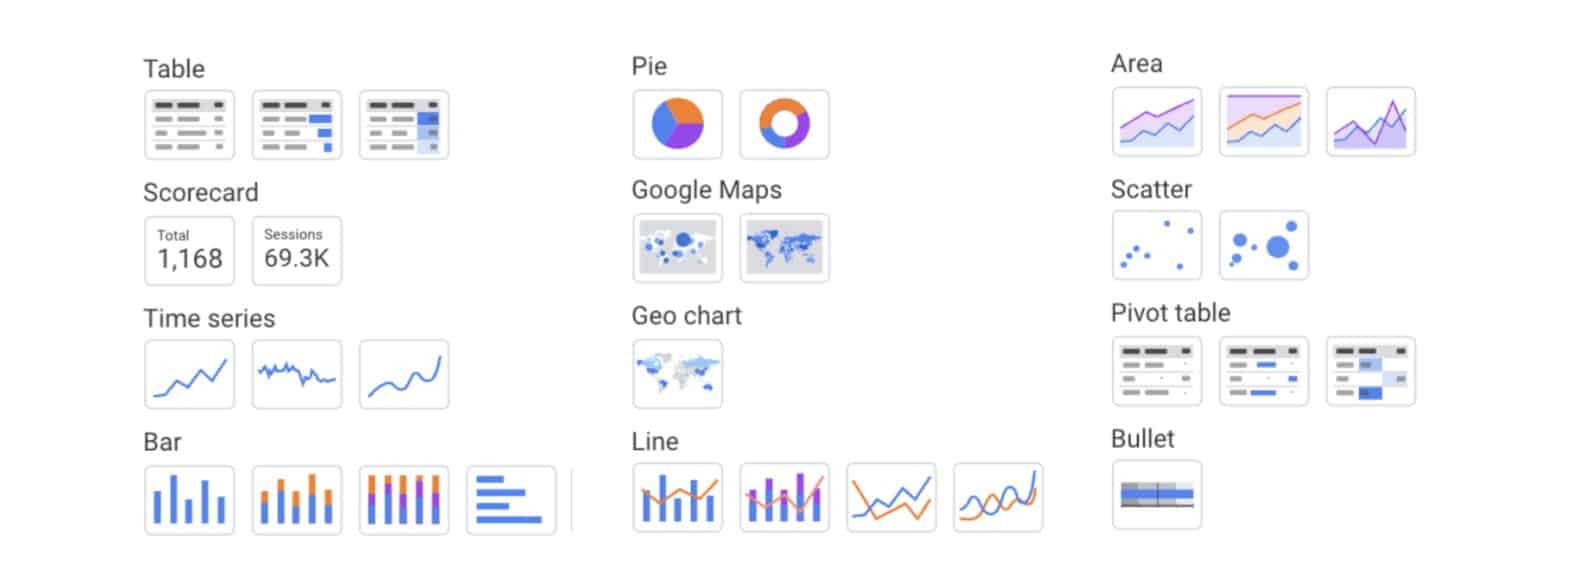Viewport: 1596px width, 586px height.
Task: Pick the bubble scatter chart icon
Action: (1264, 245)
